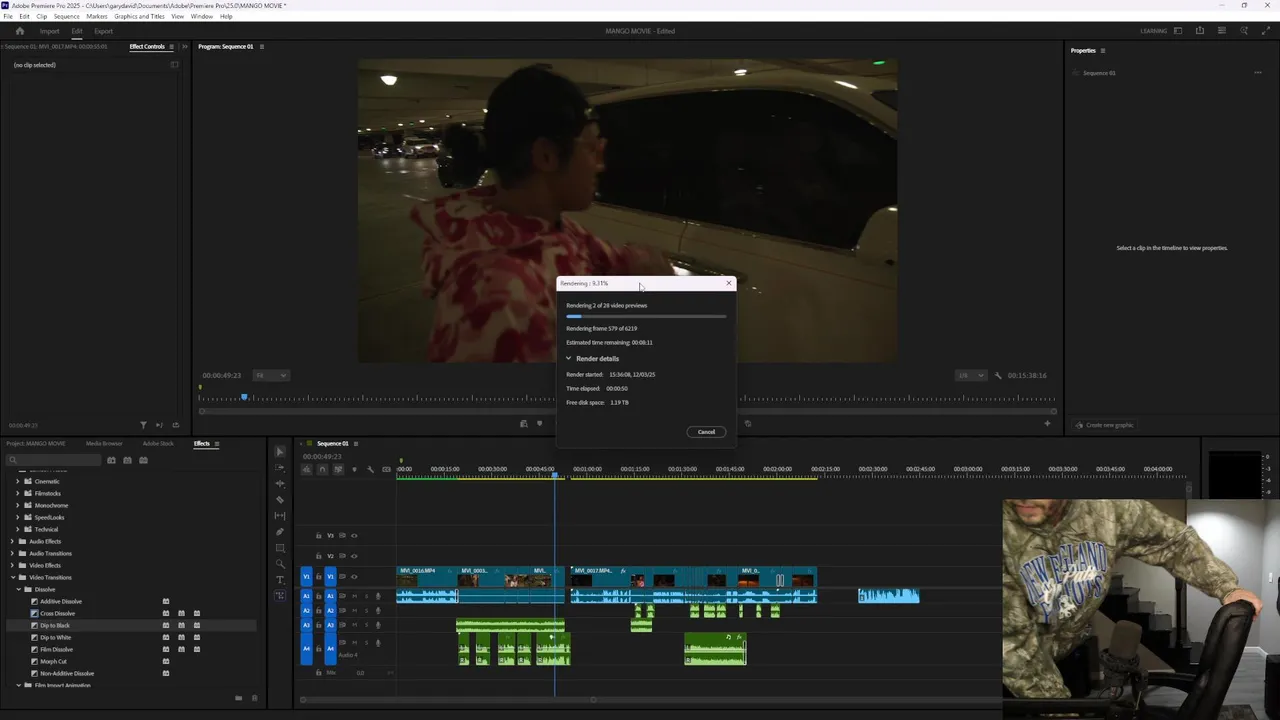The height and width of the screenshot is (720, 1280).
Task: Expand the Audio Transitions folder
Action: click(x=12, y=554)
